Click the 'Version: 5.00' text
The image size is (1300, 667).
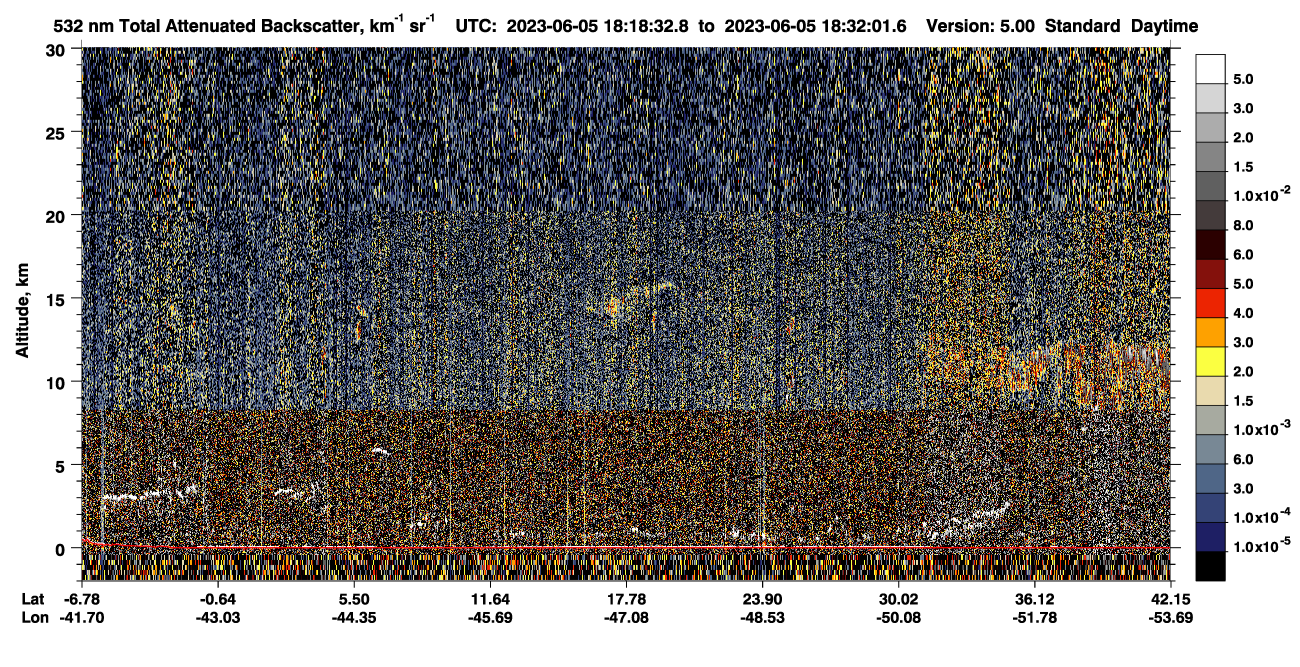(x=981, y=26)
